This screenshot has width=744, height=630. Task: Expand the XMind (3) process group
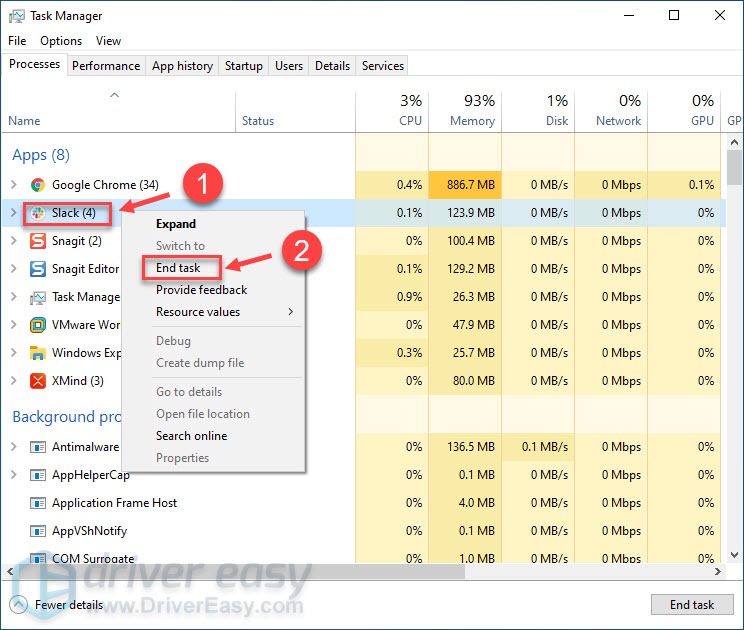(14, 380)
